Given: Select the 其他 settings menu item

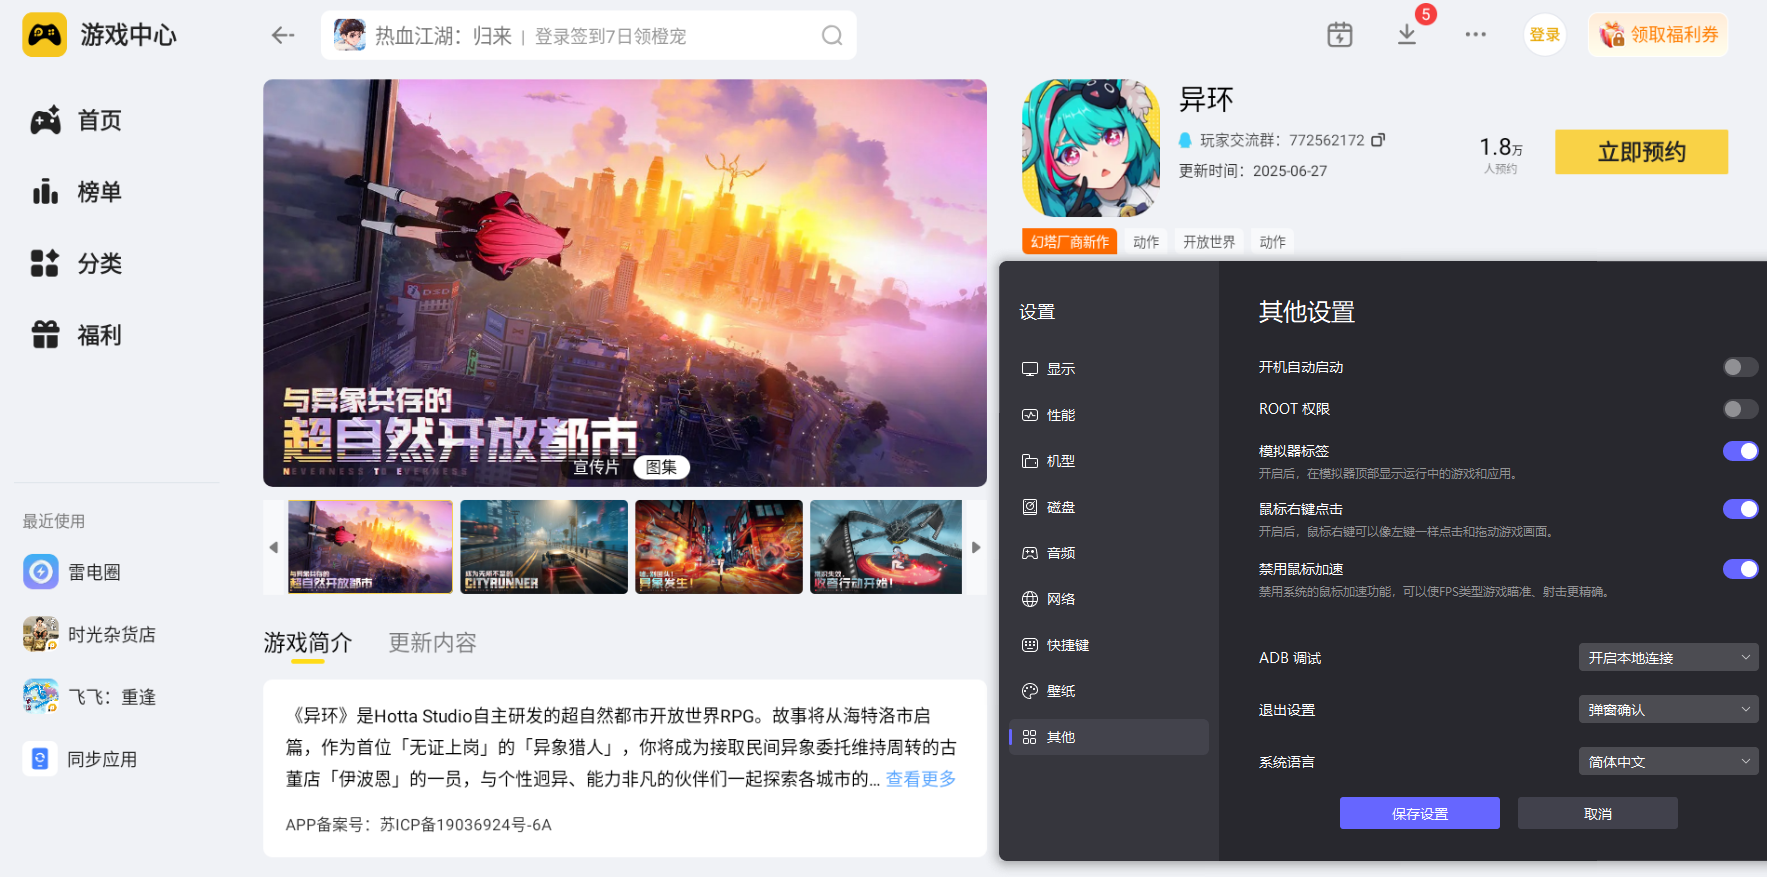Looking at the screenshot, I should [x=1108, y=737].
